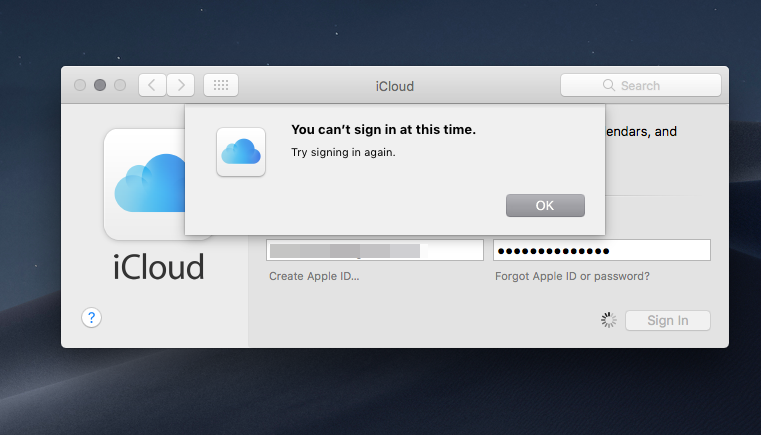Click the password field with dots

(x=602, y=251)
